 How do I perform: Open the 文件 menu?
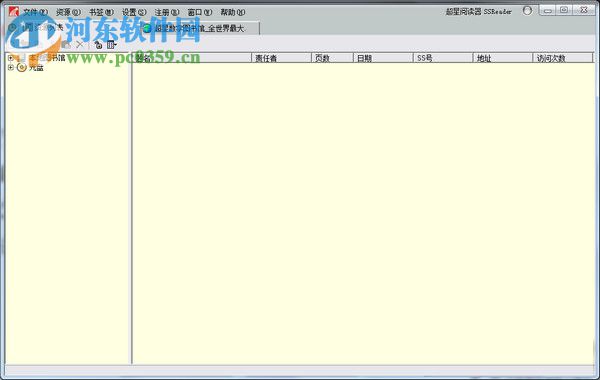(x=35, y=12)
